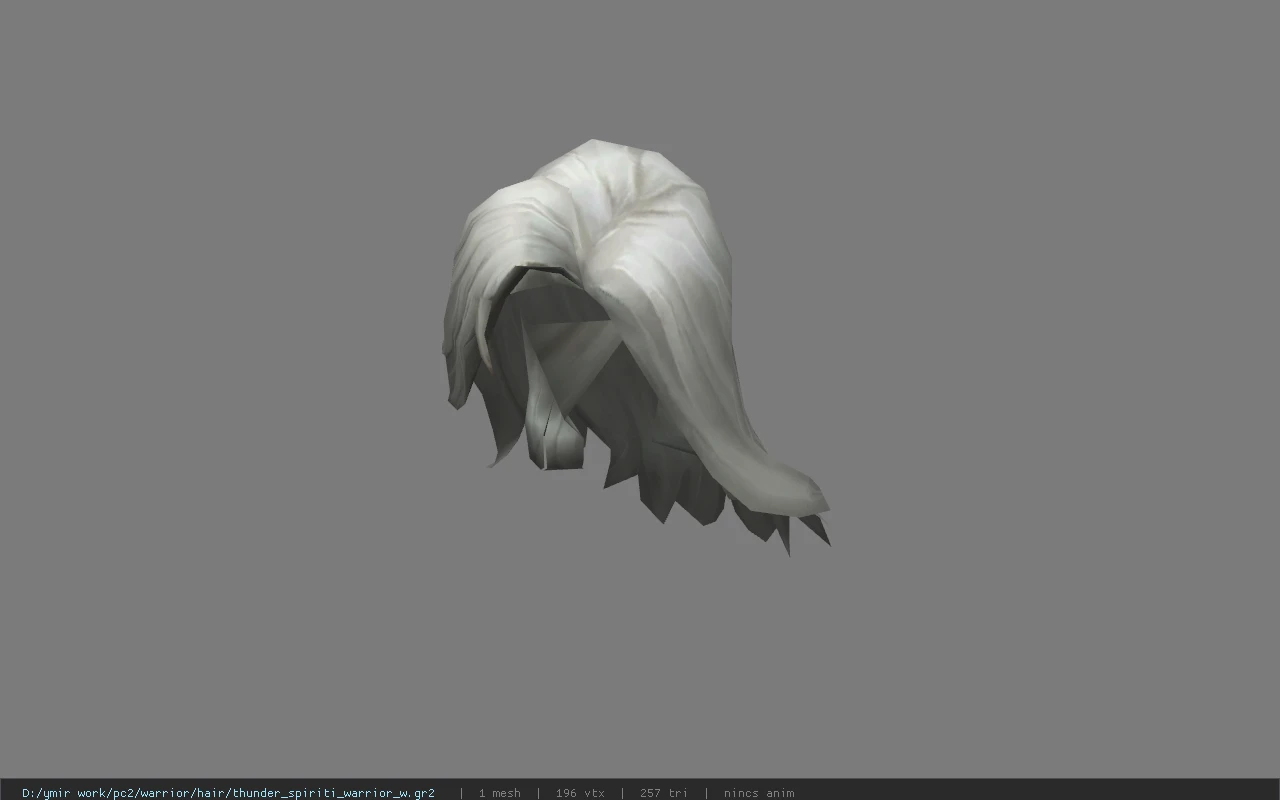Image resolution: width=1280 pixels, height=800 pixels.
Task: Click the loaded .gr2 file path in status bar
Action: [228, 793]
